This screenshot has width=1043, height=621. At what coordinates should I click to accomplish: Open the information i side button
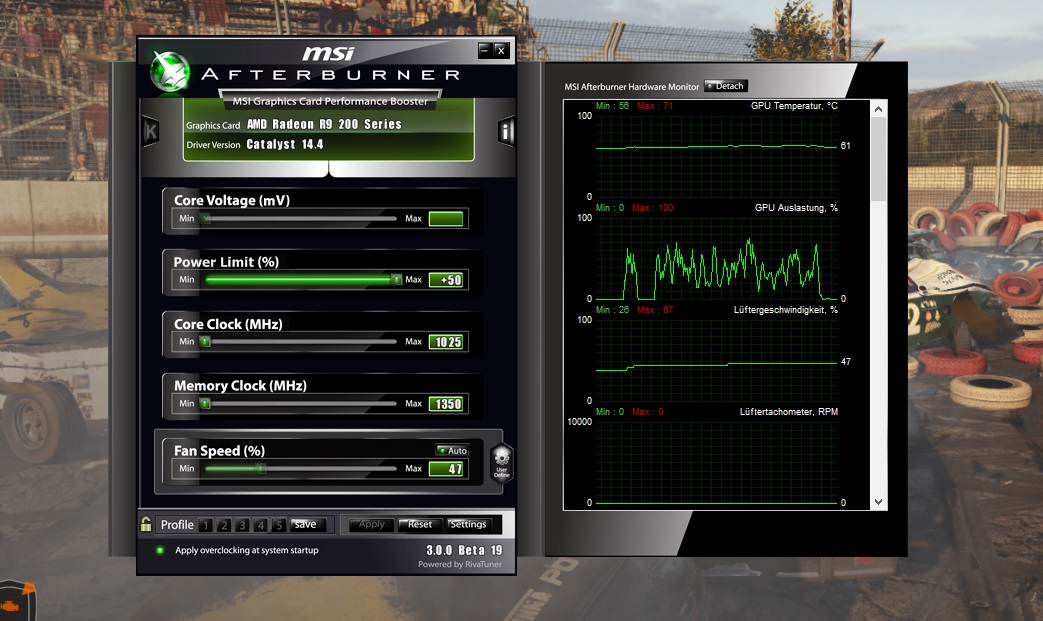(506, 132)
